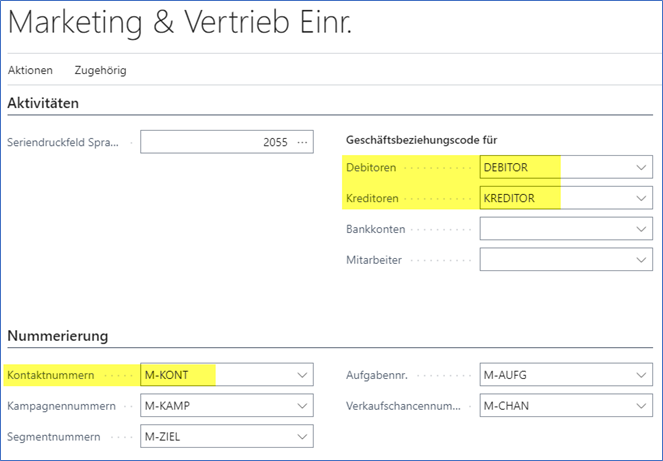Collapse the Aktivitäten section header
Screen dimensions: 663x461
(x=43, y=103)
